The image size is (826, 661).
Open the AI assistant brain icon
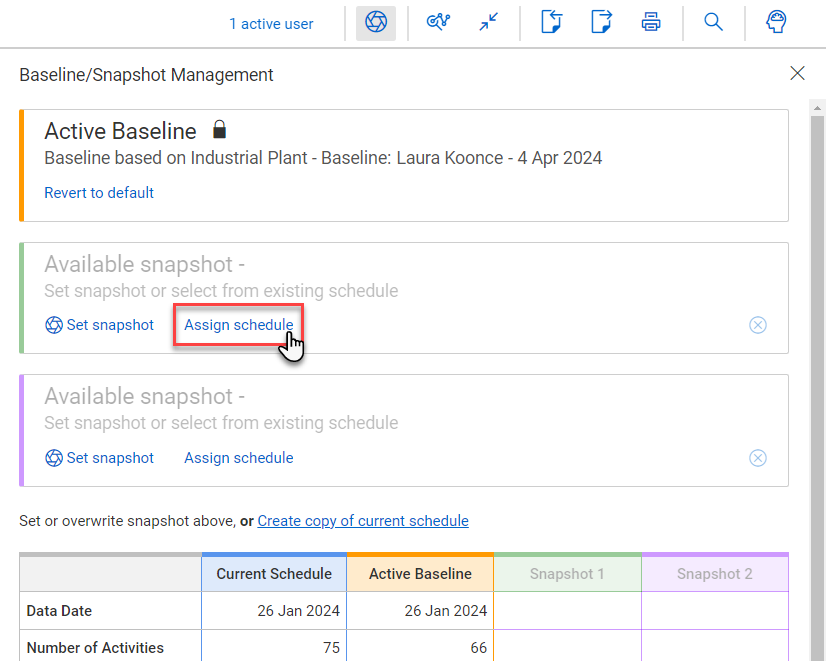click(x=776, y=21)
